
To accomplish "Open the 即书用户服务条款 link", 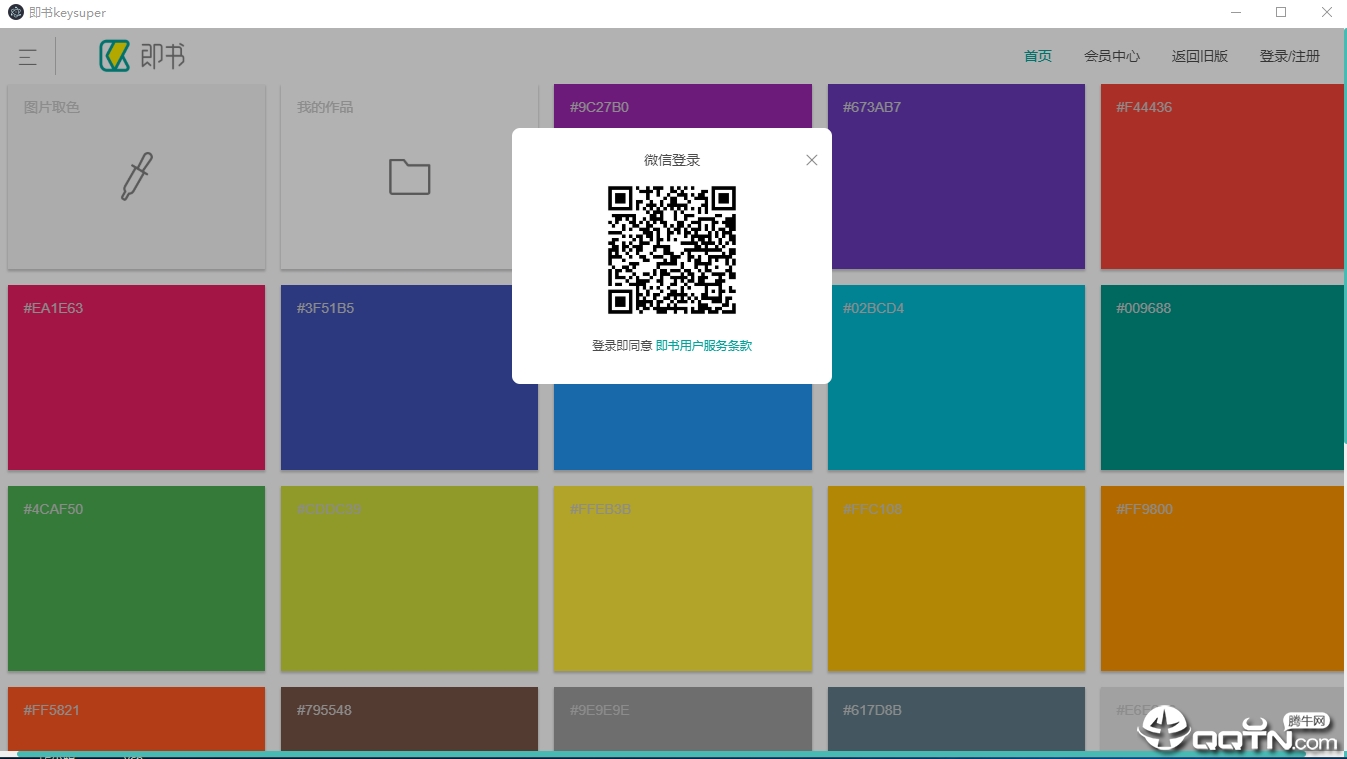I will [x=703, y=346].
